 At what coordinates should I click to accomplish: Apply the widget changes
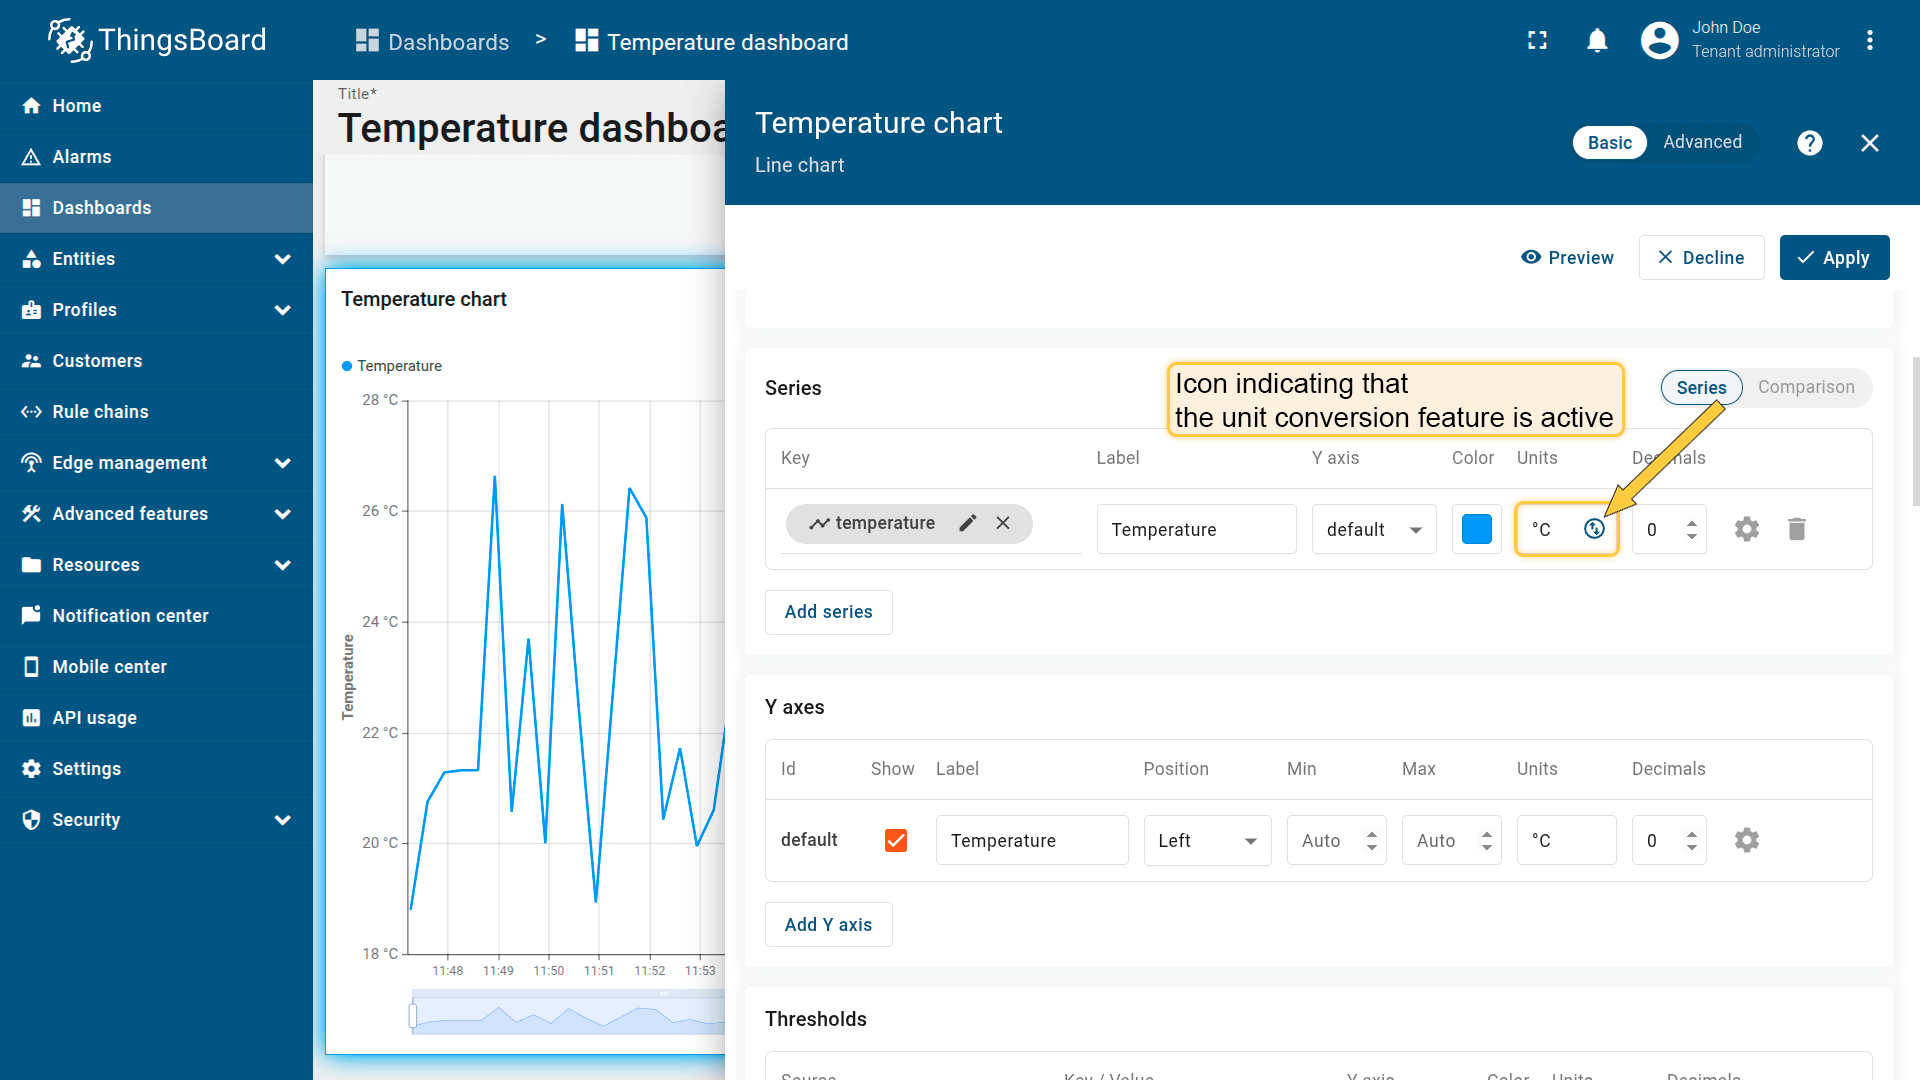[1834, 258]
